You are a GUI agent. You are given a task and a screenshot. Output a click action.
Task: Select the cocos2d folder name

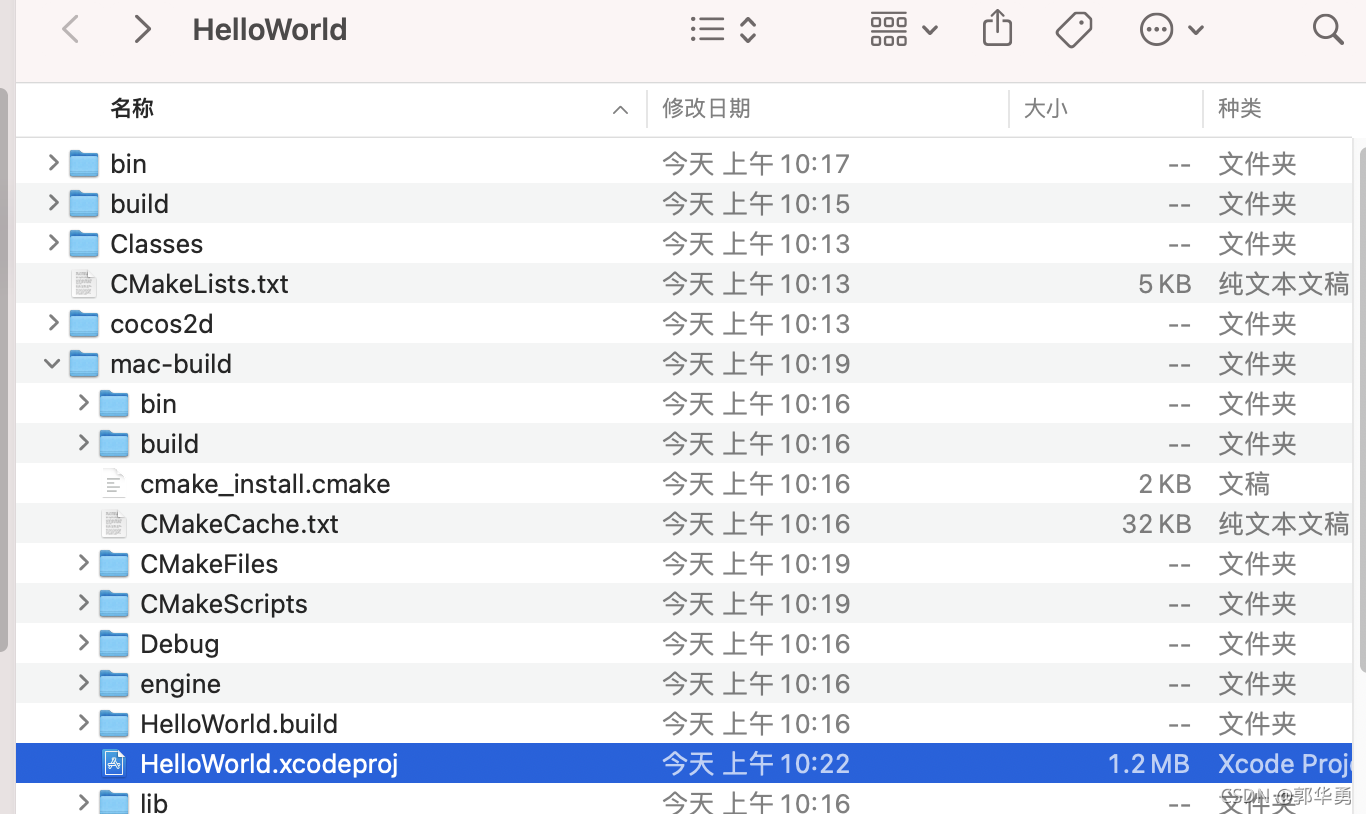click(161, 324)
